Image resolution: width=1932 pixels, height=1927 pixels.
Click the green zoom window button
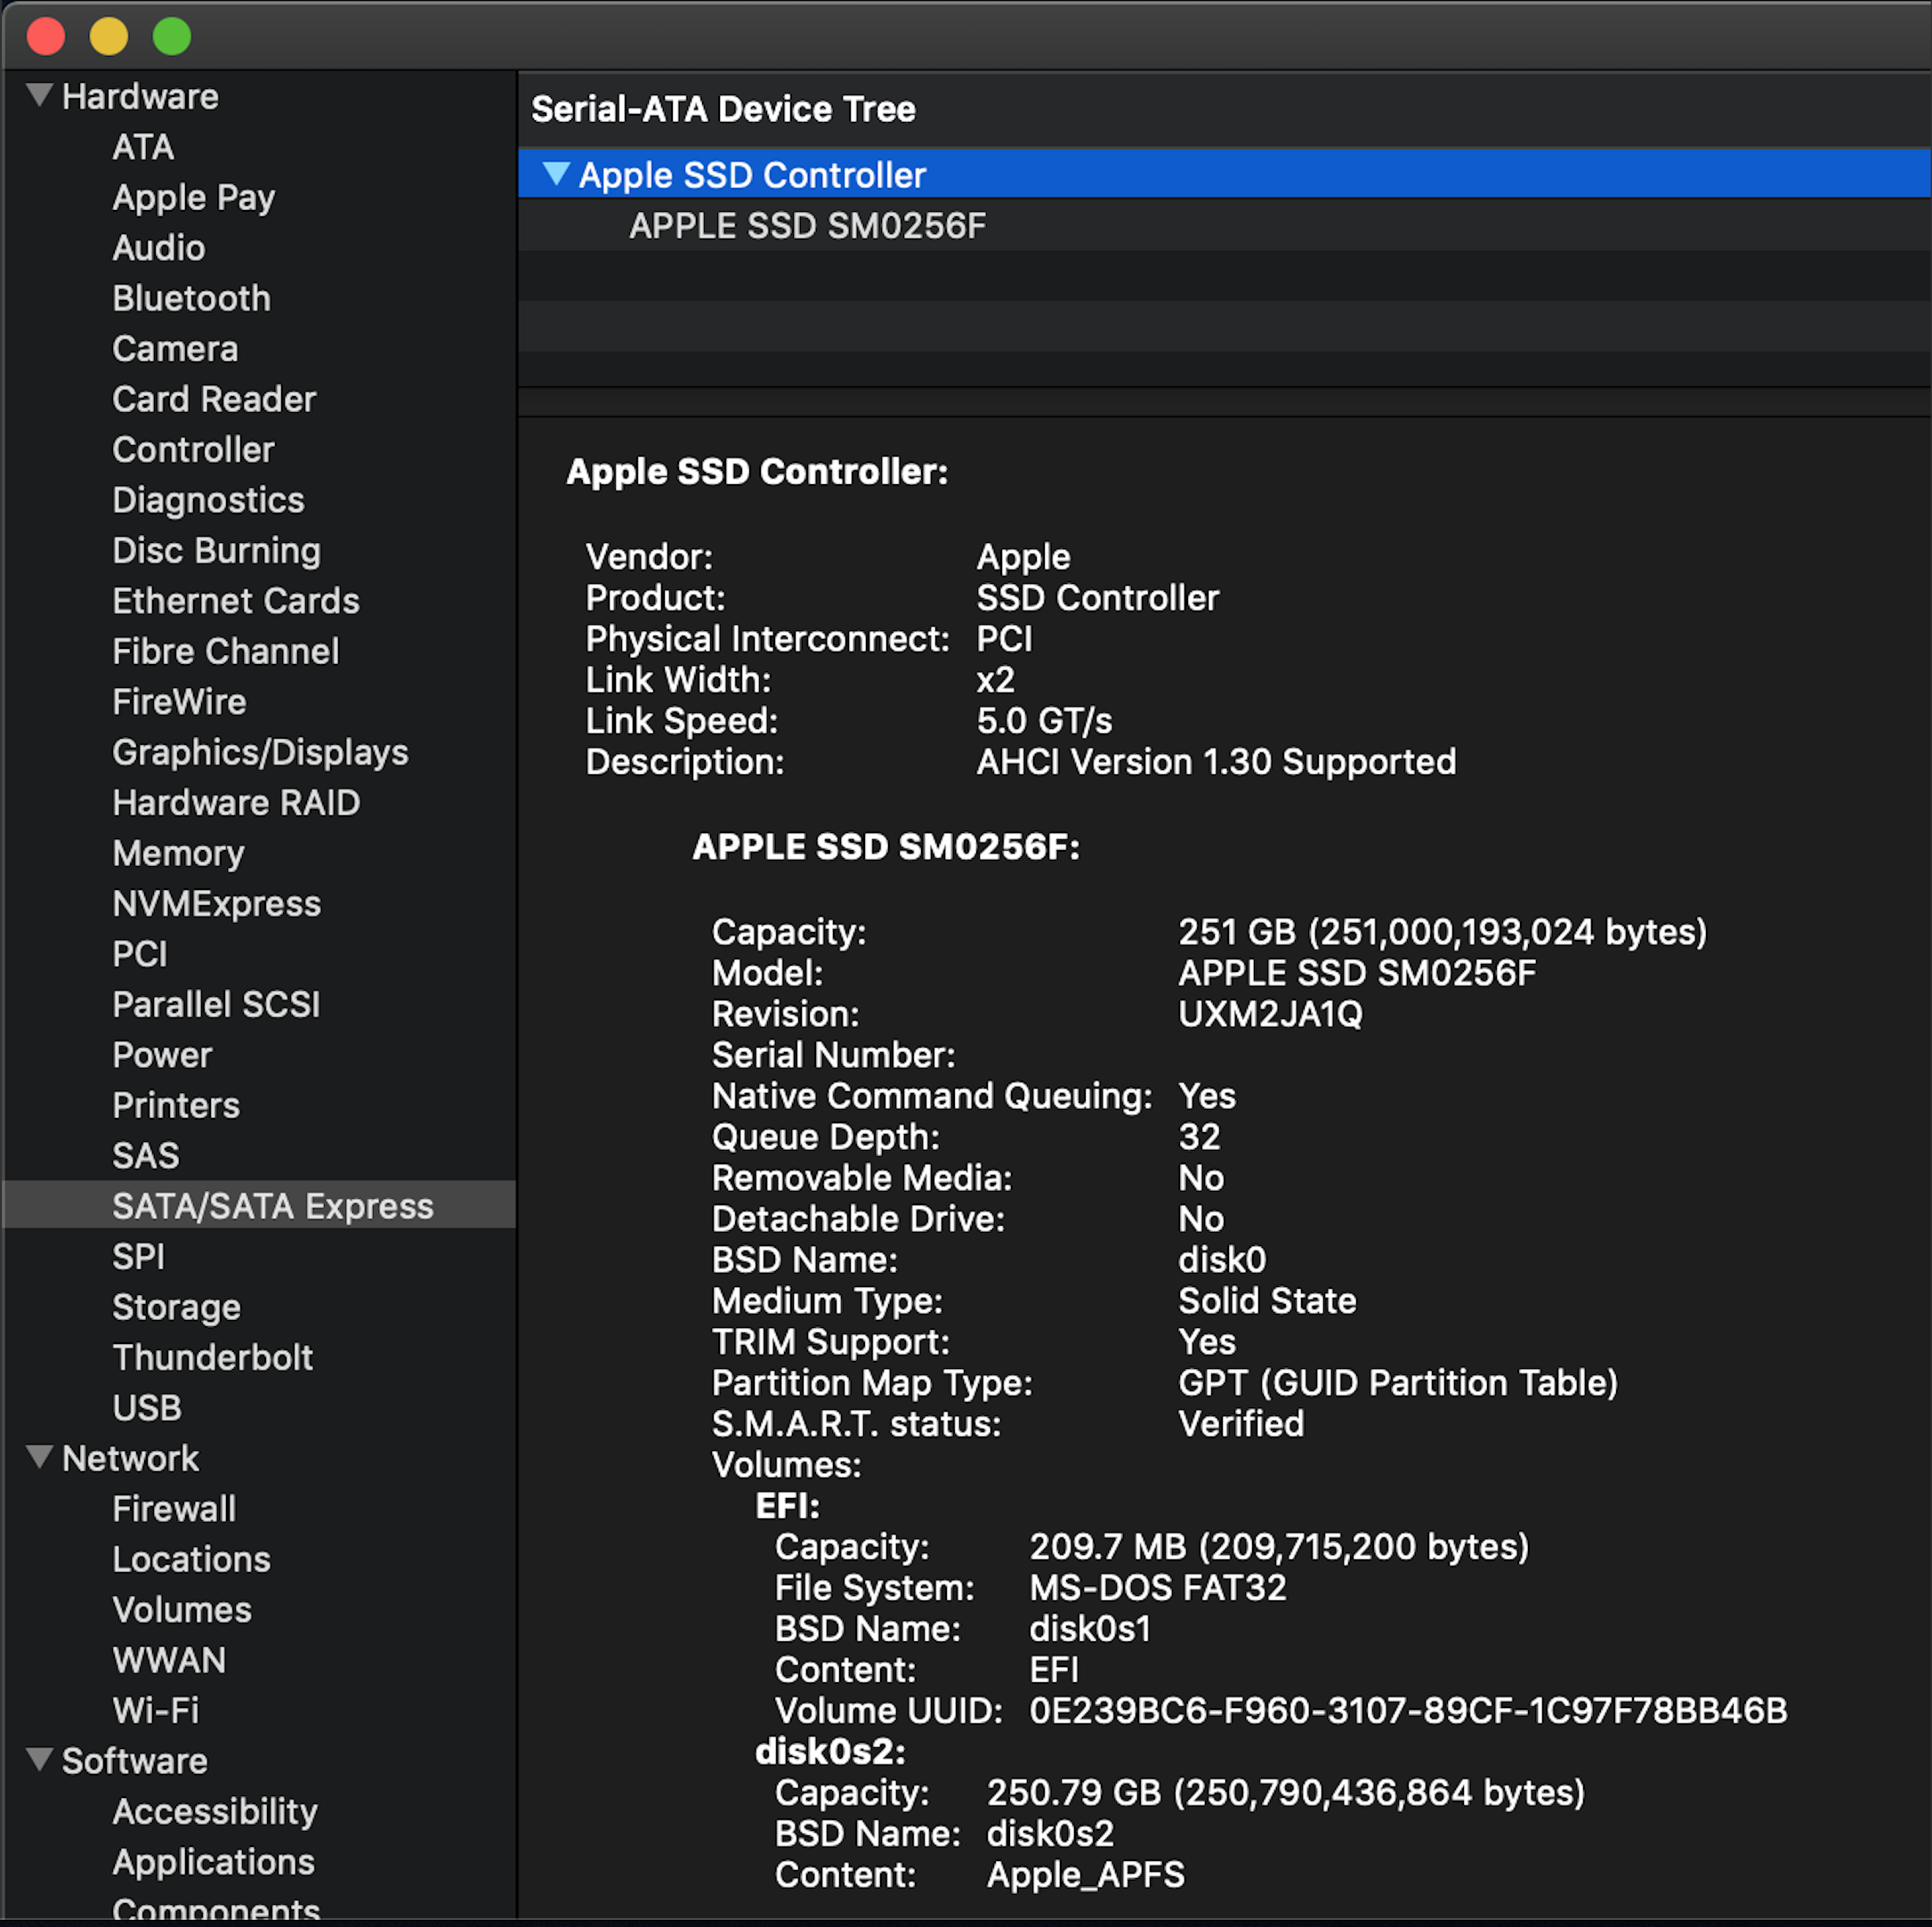171,36
